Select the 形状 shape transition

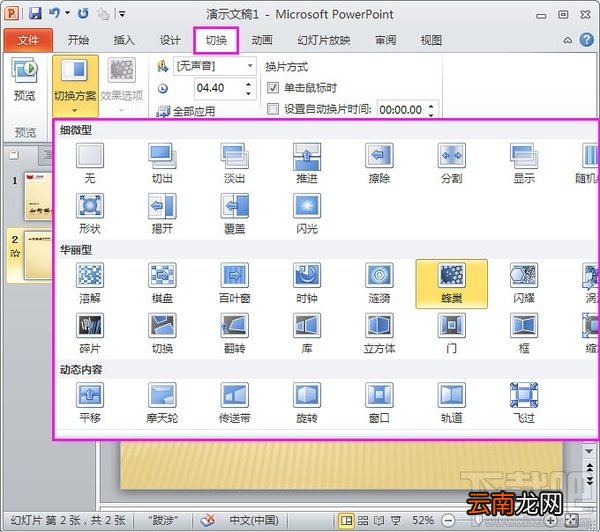click(x=90, y=214)
